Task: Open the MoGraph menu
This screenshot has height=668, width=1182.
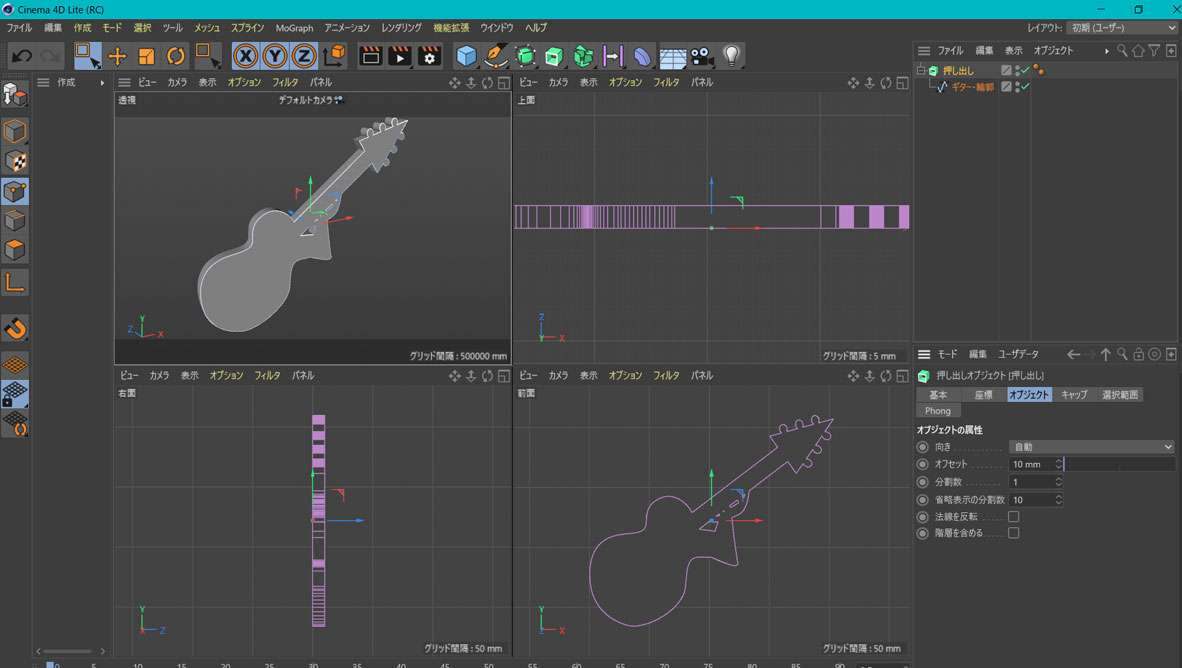Action: 294,28
